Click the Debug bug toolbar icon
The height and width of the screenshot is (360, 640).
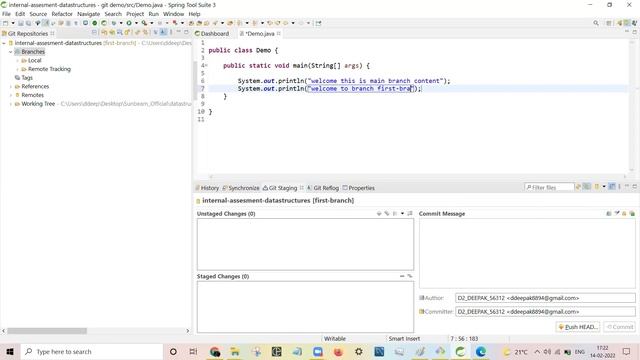113,23
